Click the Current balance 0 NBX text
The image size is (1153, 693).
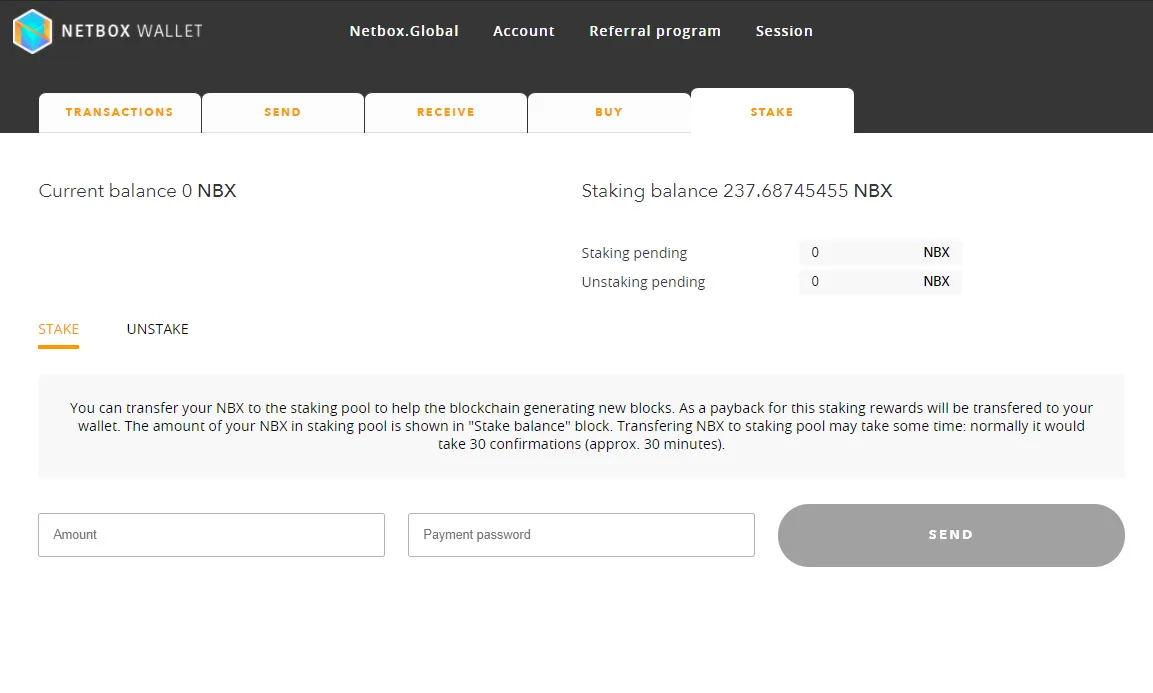pyautogui.click(x=138, y=191)
